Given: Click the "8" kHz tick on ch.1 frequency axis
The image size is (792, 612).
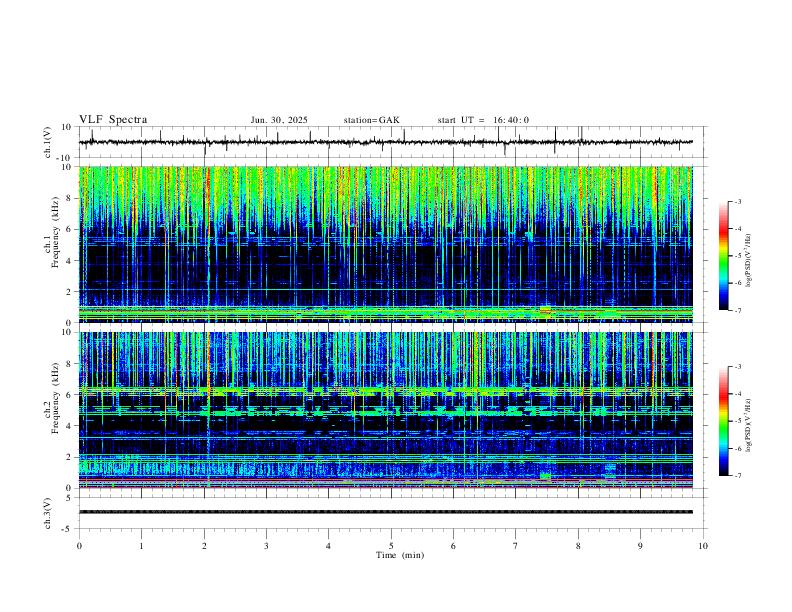Looking at the screenshot, I should coord(70,198).
